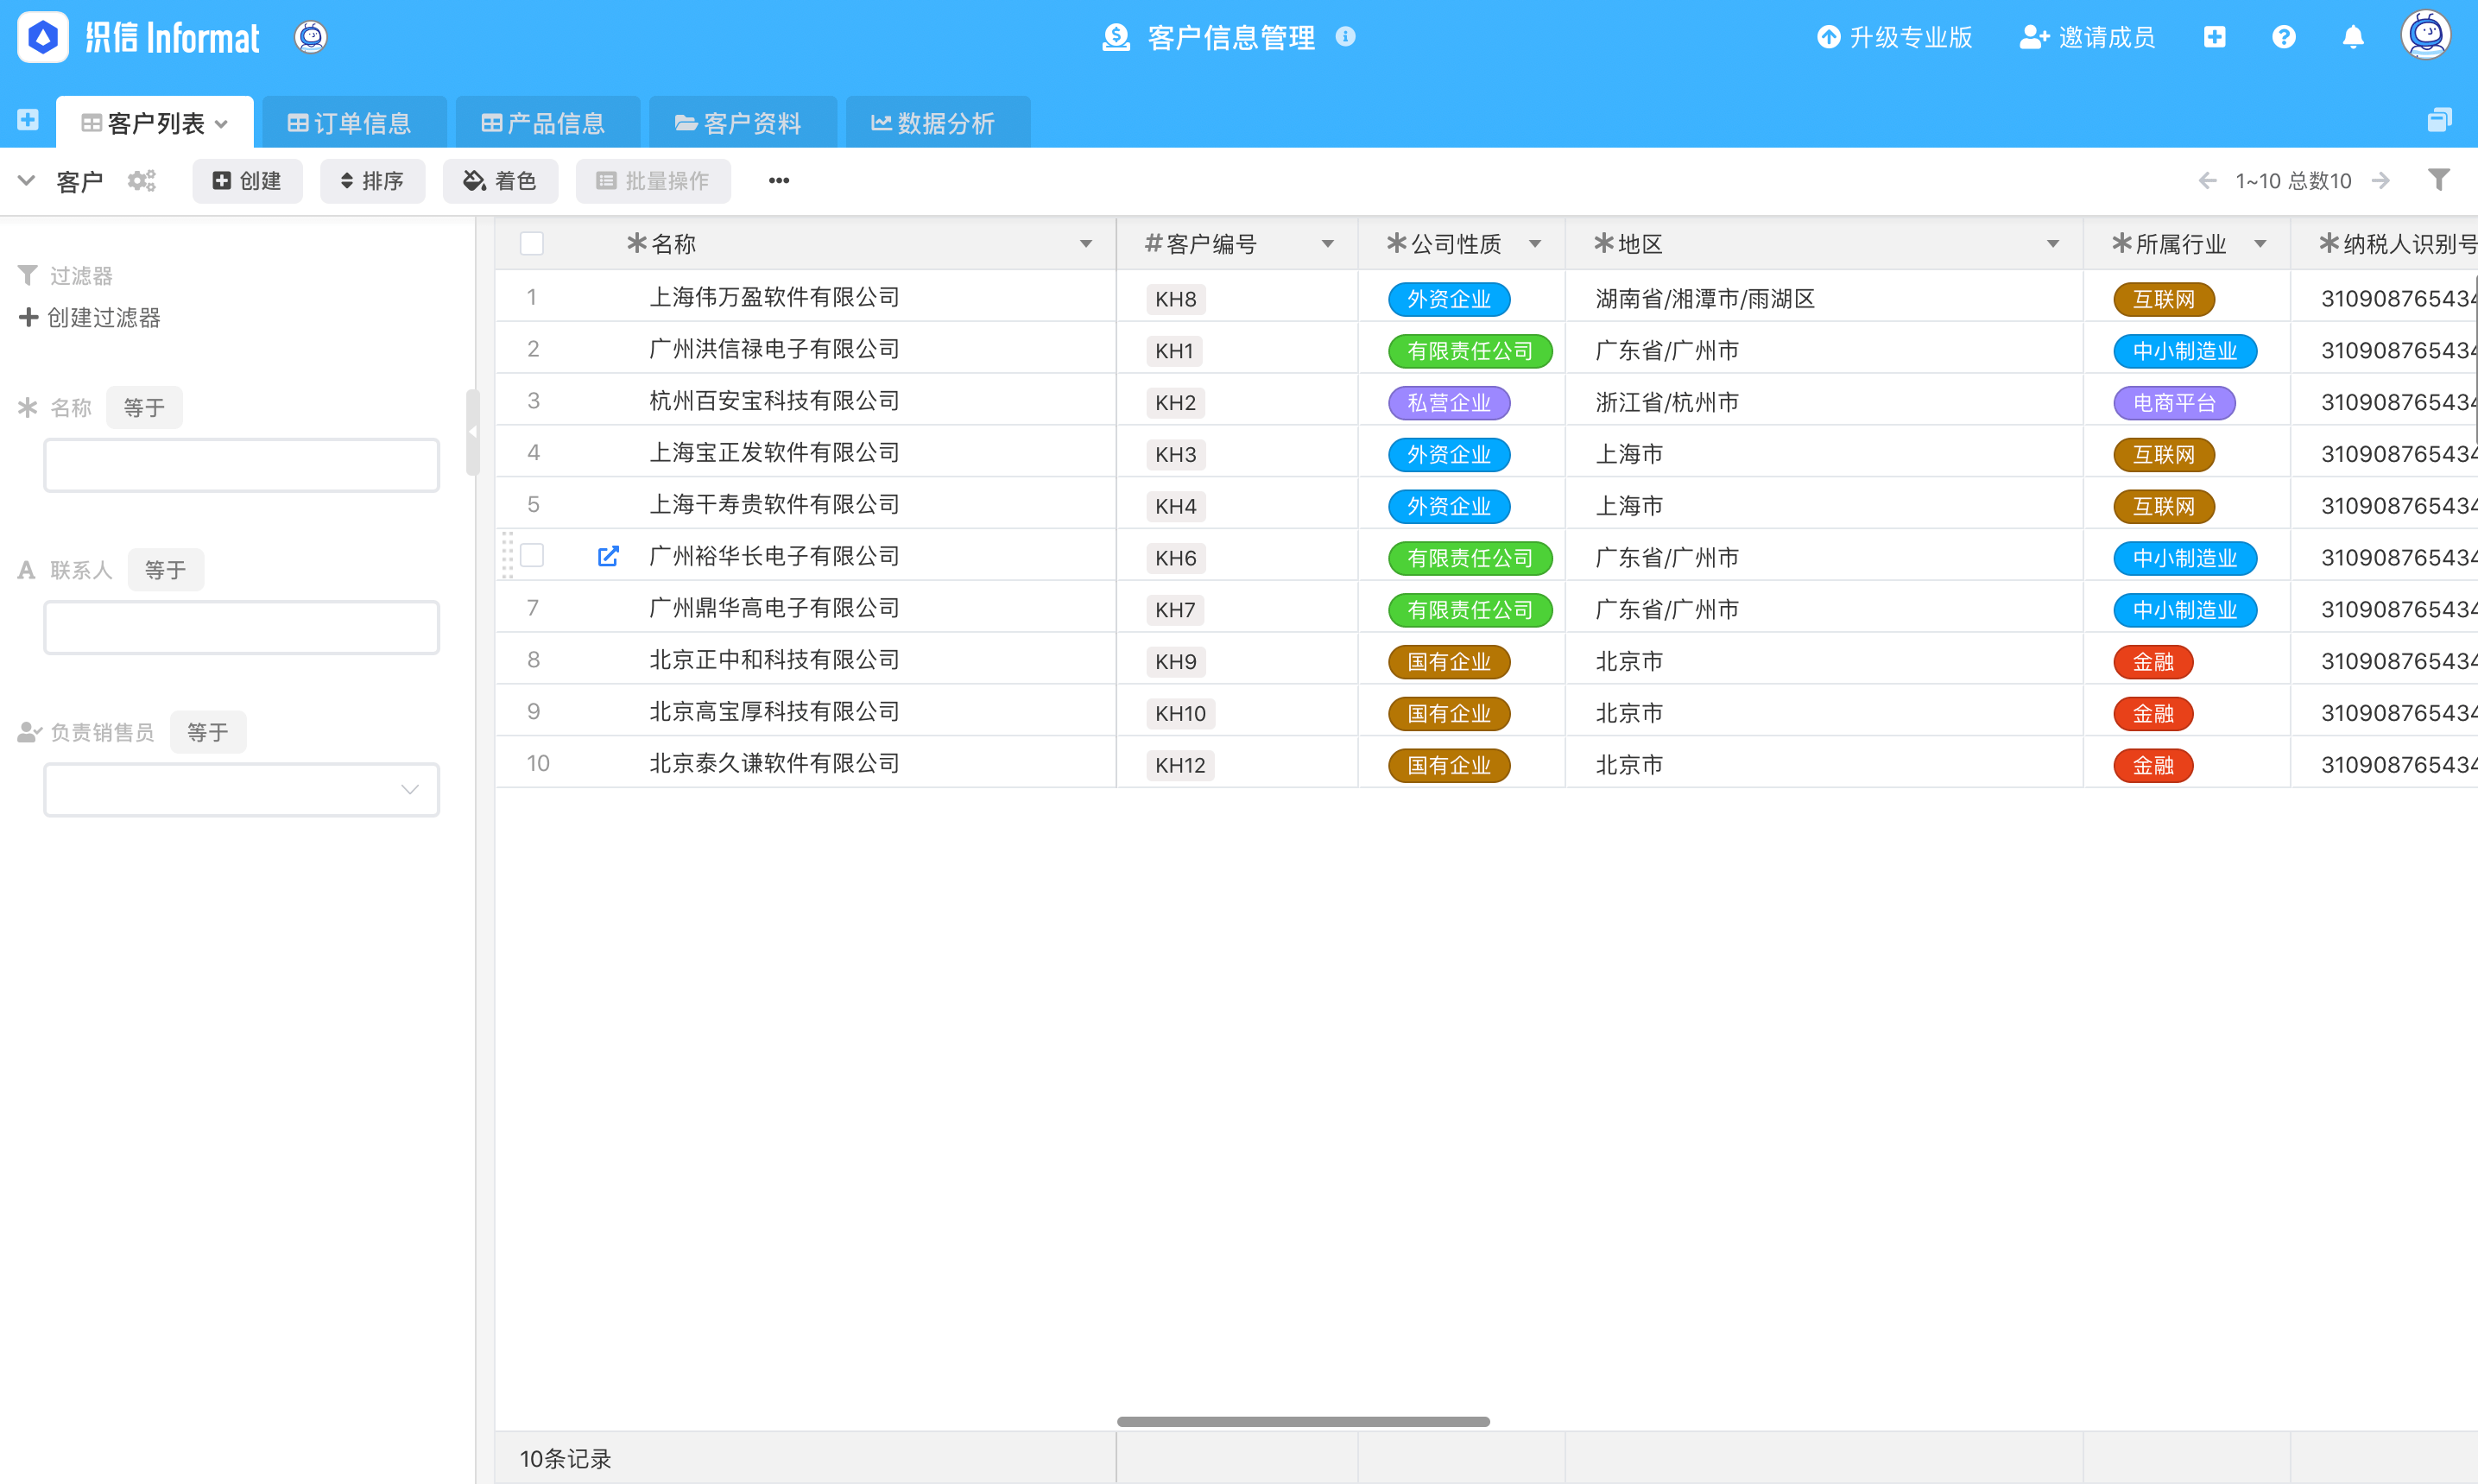
Task: Open the 名称 column dropdown
Action: coord(1085,243)
